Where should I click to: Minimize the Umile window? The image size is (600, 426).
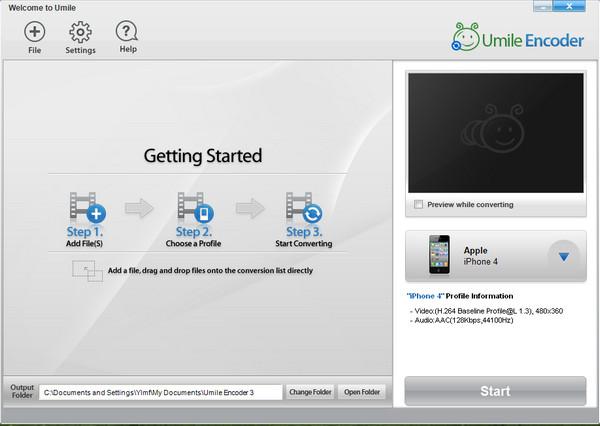543,6
